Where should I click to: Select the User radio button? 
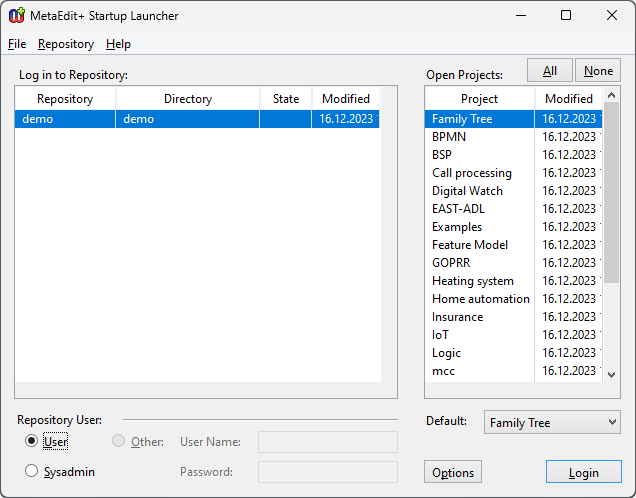(x=32, y=441)
